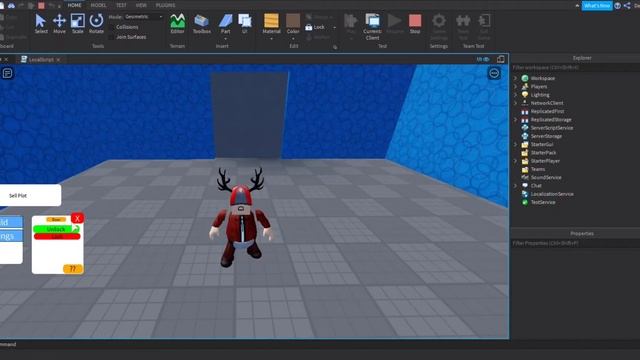Viewport: 640px width, 360px height.
Task: Switch to the PLUGINS ribbon tab
Action: (165, 5)
